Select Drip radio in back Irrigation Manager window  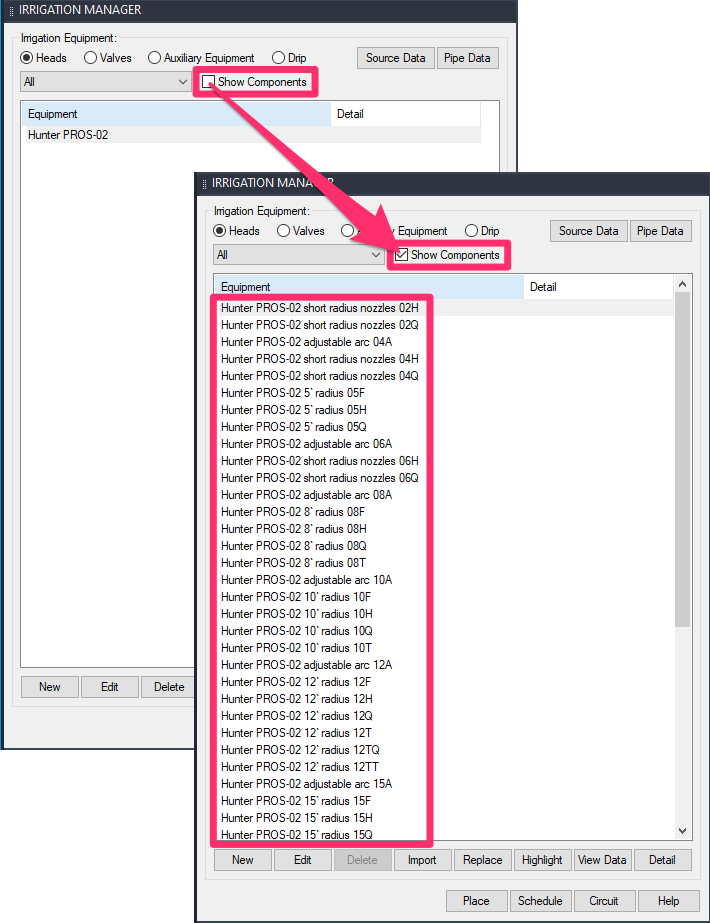point(278,58)
